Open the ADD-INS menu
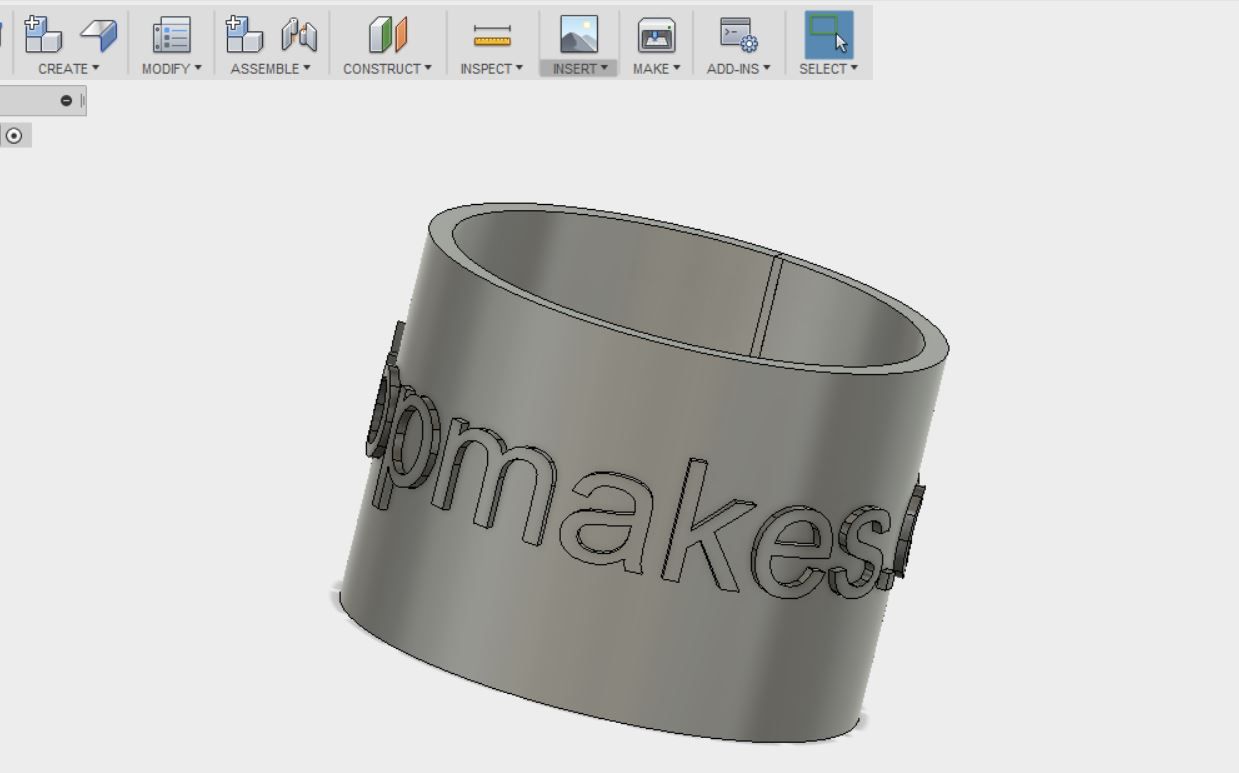 click(738, 69)
